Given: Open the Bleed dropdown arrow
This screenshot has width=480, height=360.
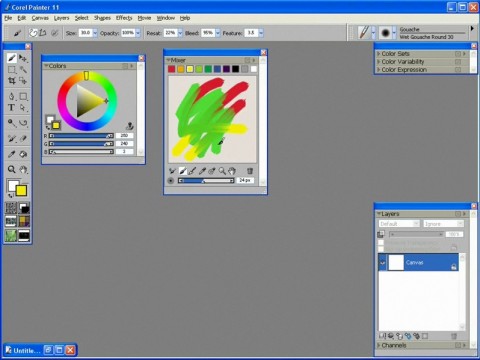Looking at the screenshot, I should (218, 33).
